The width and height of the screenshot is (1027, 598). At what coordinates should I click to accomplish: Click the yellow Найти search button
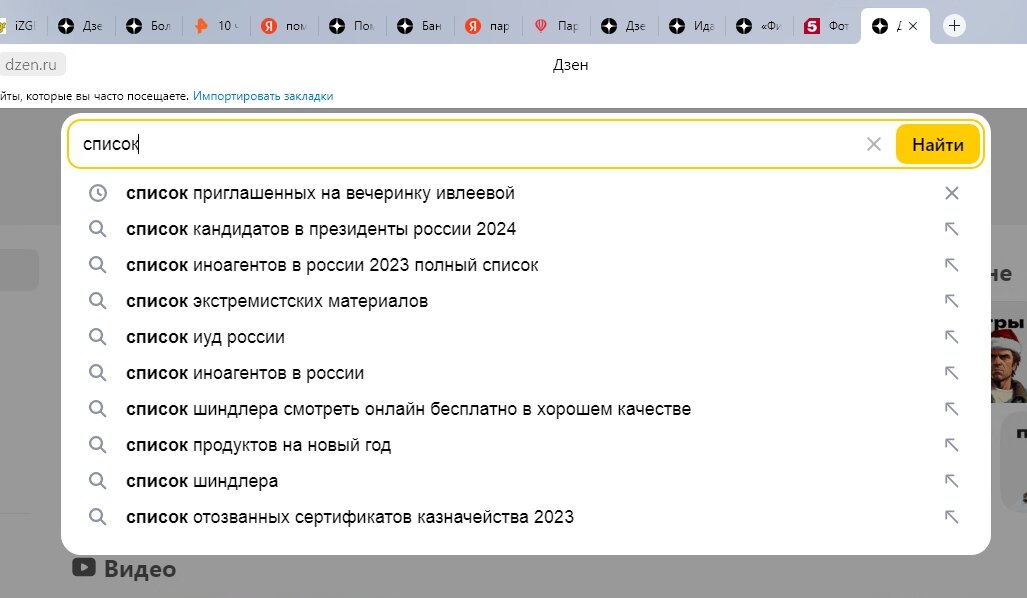[x=938, y=144]
